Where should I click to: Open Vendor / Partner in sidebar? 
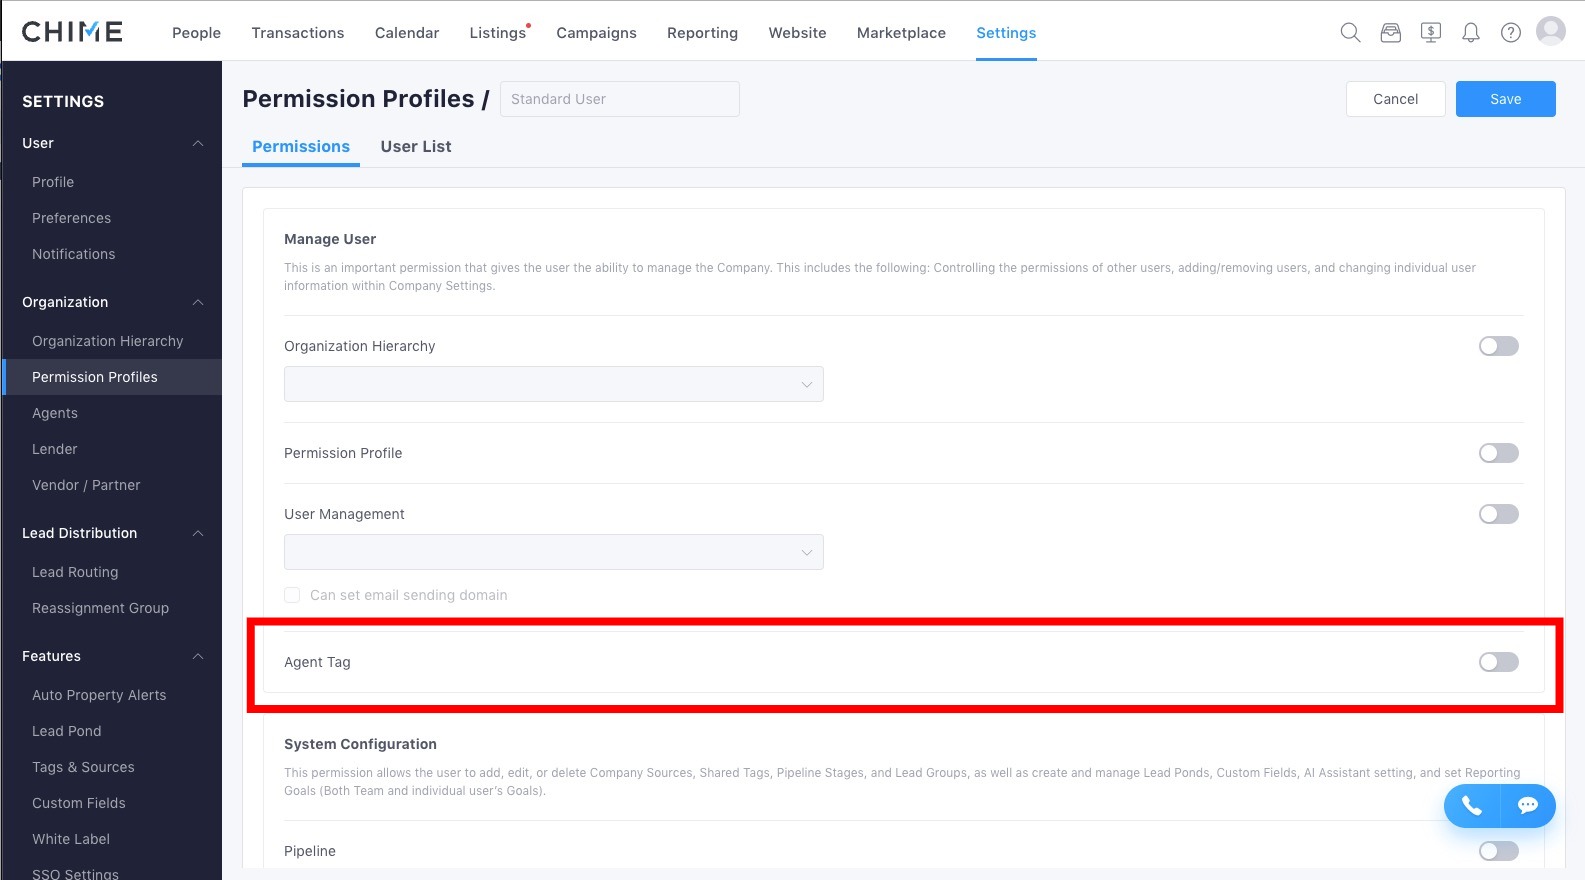click(x=86, y=485)
